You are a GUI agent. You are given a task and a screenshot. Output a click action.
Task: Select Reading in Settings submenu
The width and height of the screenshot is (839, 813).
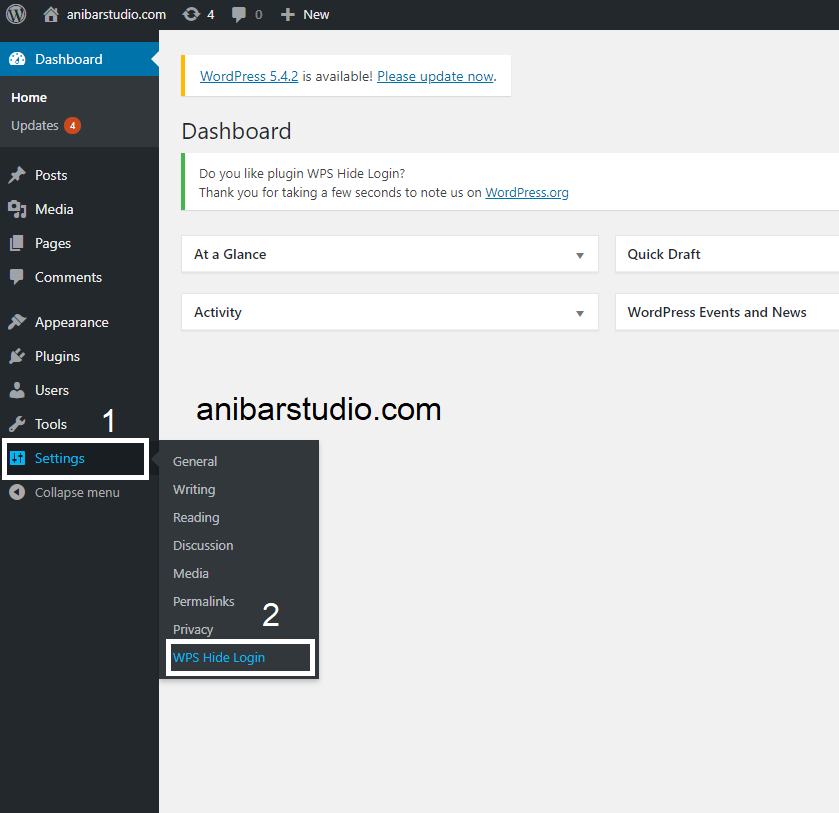pos(196,518)
